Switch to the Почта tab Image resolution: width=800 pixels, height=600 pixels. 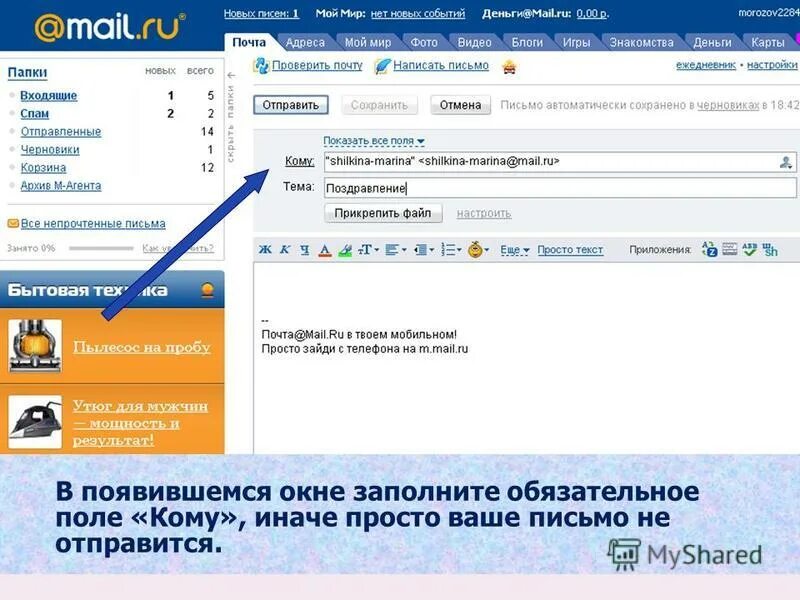point(249,42)
